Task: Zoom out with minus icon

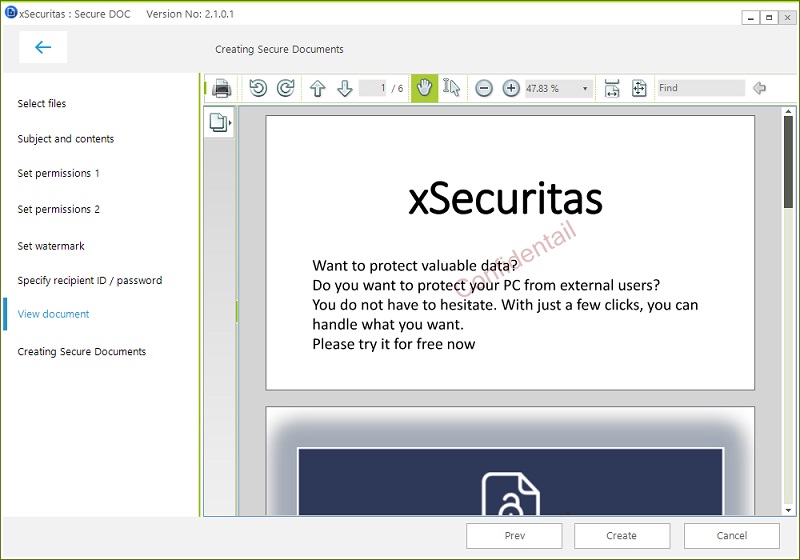Action: (484, 88)
